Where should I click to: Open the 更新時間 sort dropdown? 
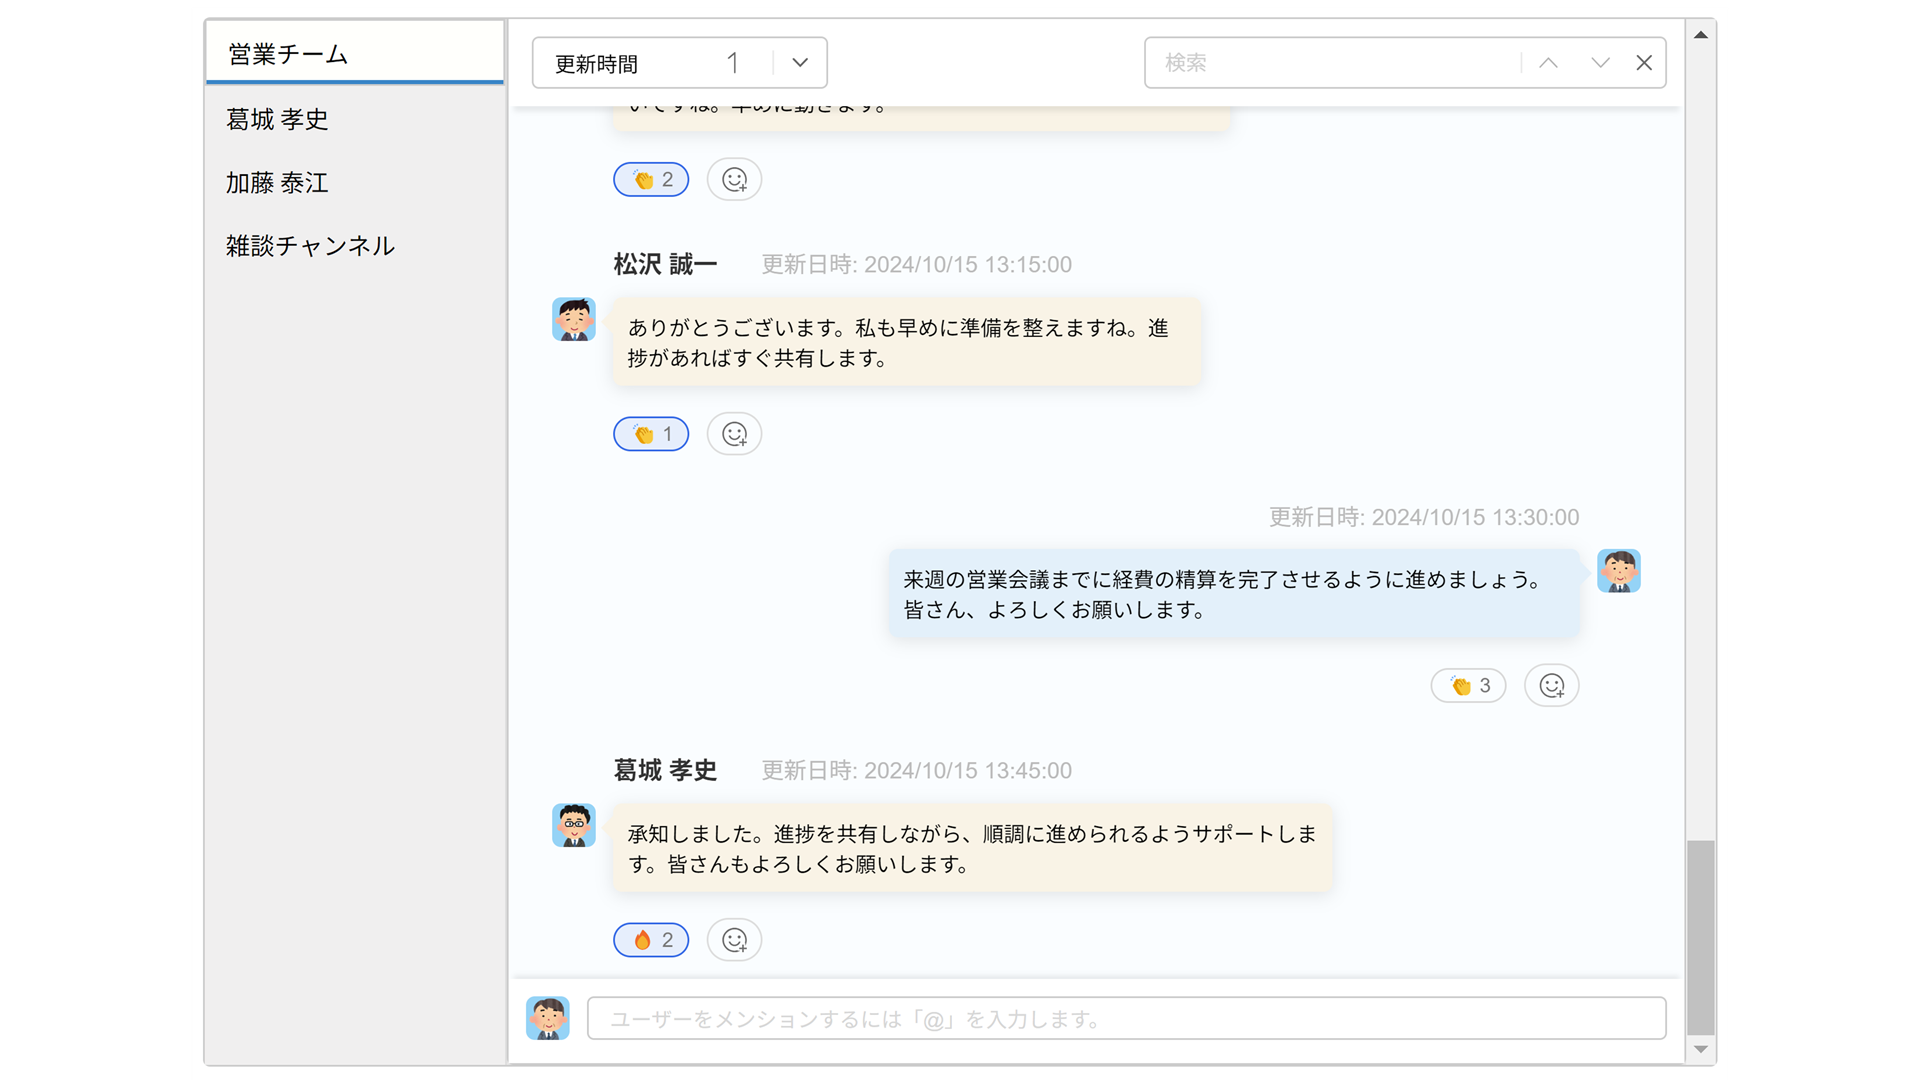coord(679,63)
